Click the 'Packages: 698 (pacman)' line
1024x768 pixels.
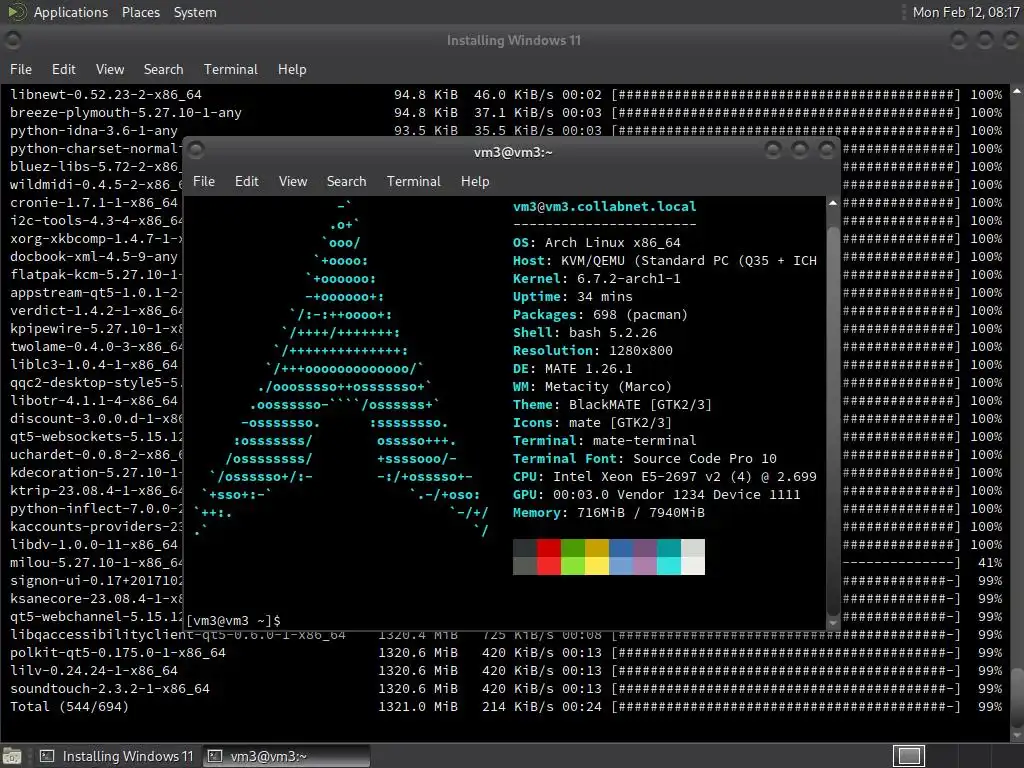pos(600,314)
